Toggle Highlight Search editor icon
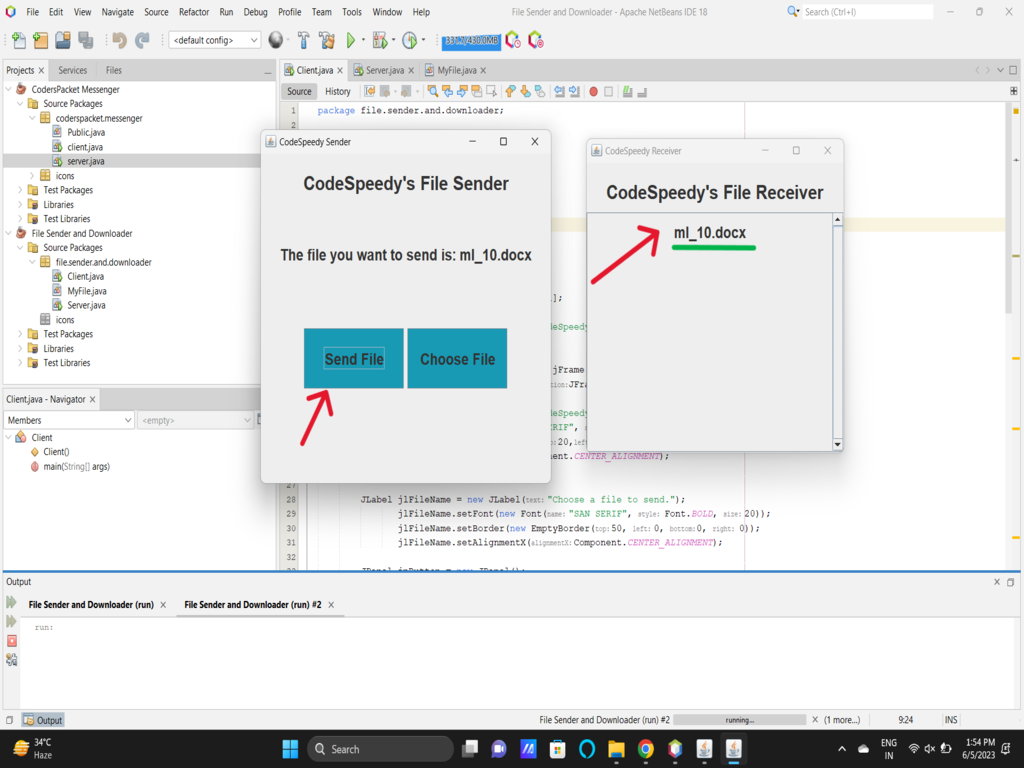Viewport: 1024px width, 768px height. coord(477,91)
